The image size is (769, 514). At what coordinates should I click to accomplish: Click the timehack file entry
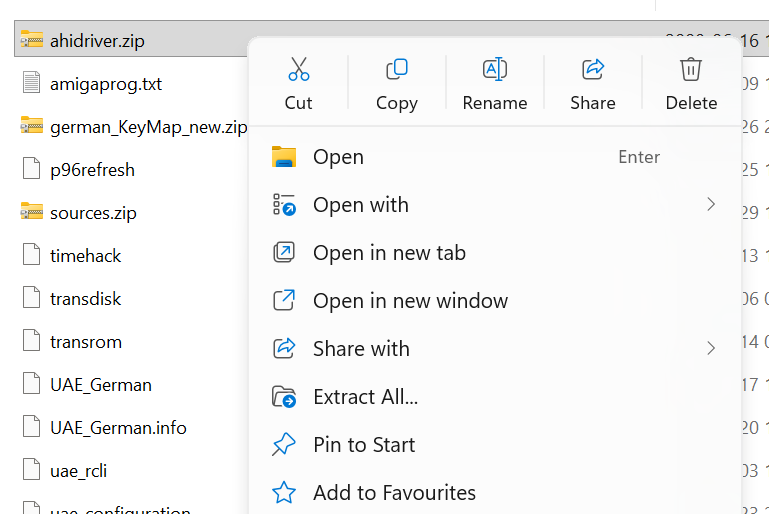coord(85,255)
